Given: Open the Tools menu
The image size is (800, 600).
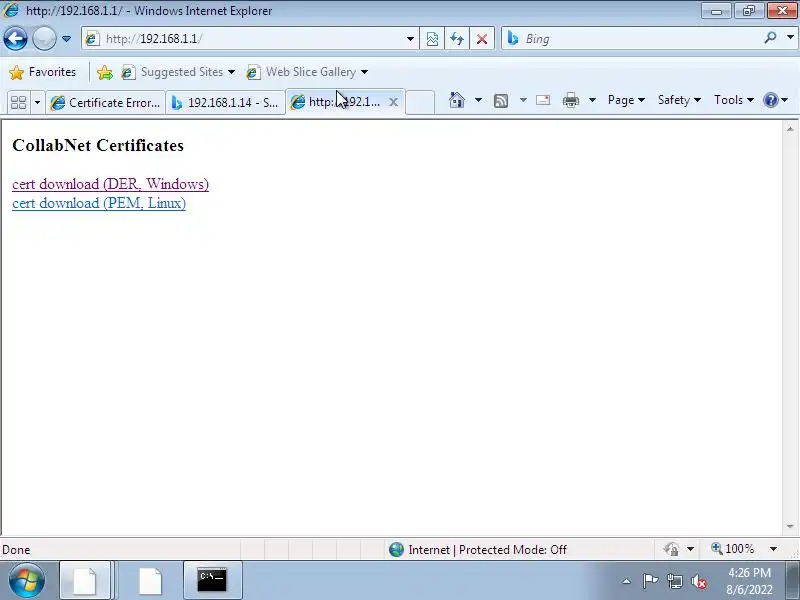Looking at the screenshot, I should tap(734, 100).
